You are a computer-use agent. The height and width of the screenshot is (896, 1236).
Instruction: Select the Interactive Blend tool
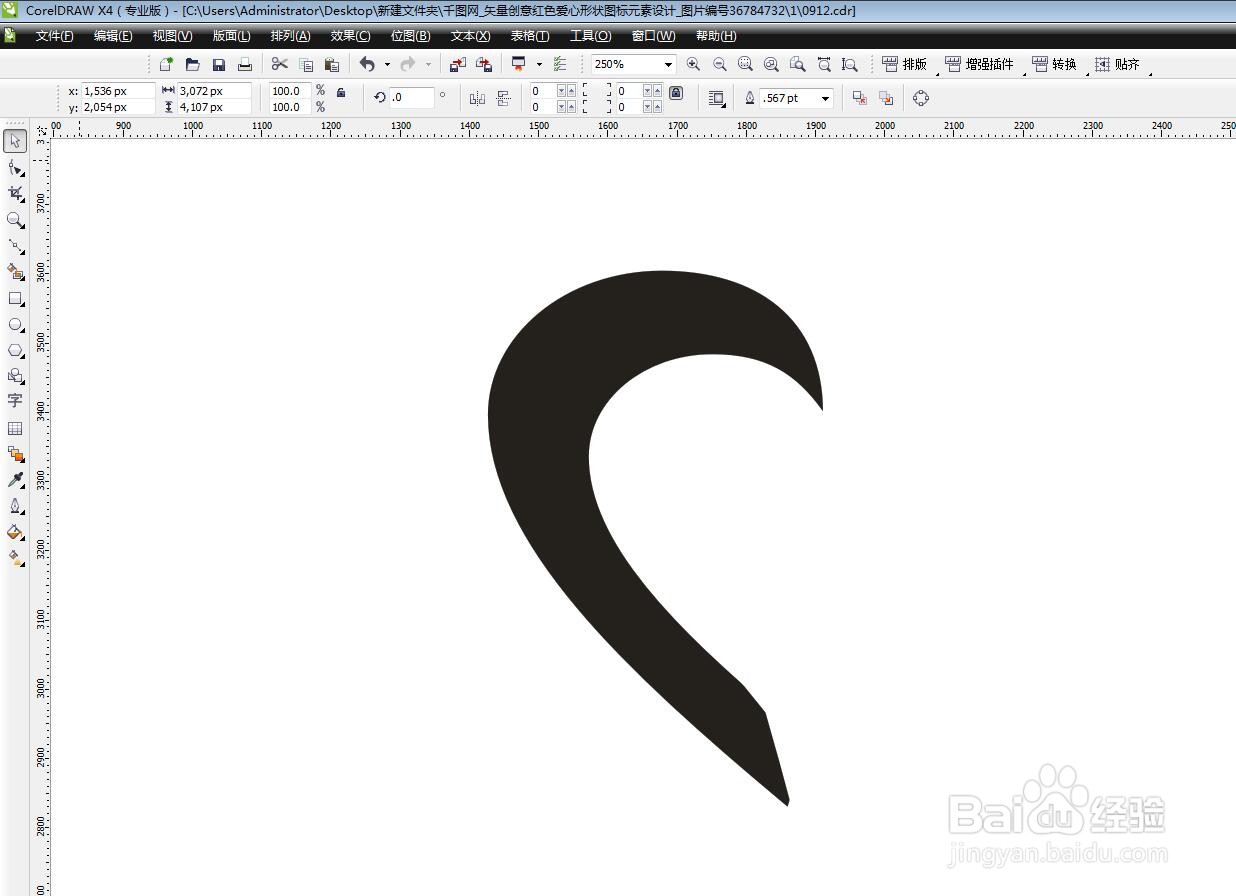coord(15,454)
